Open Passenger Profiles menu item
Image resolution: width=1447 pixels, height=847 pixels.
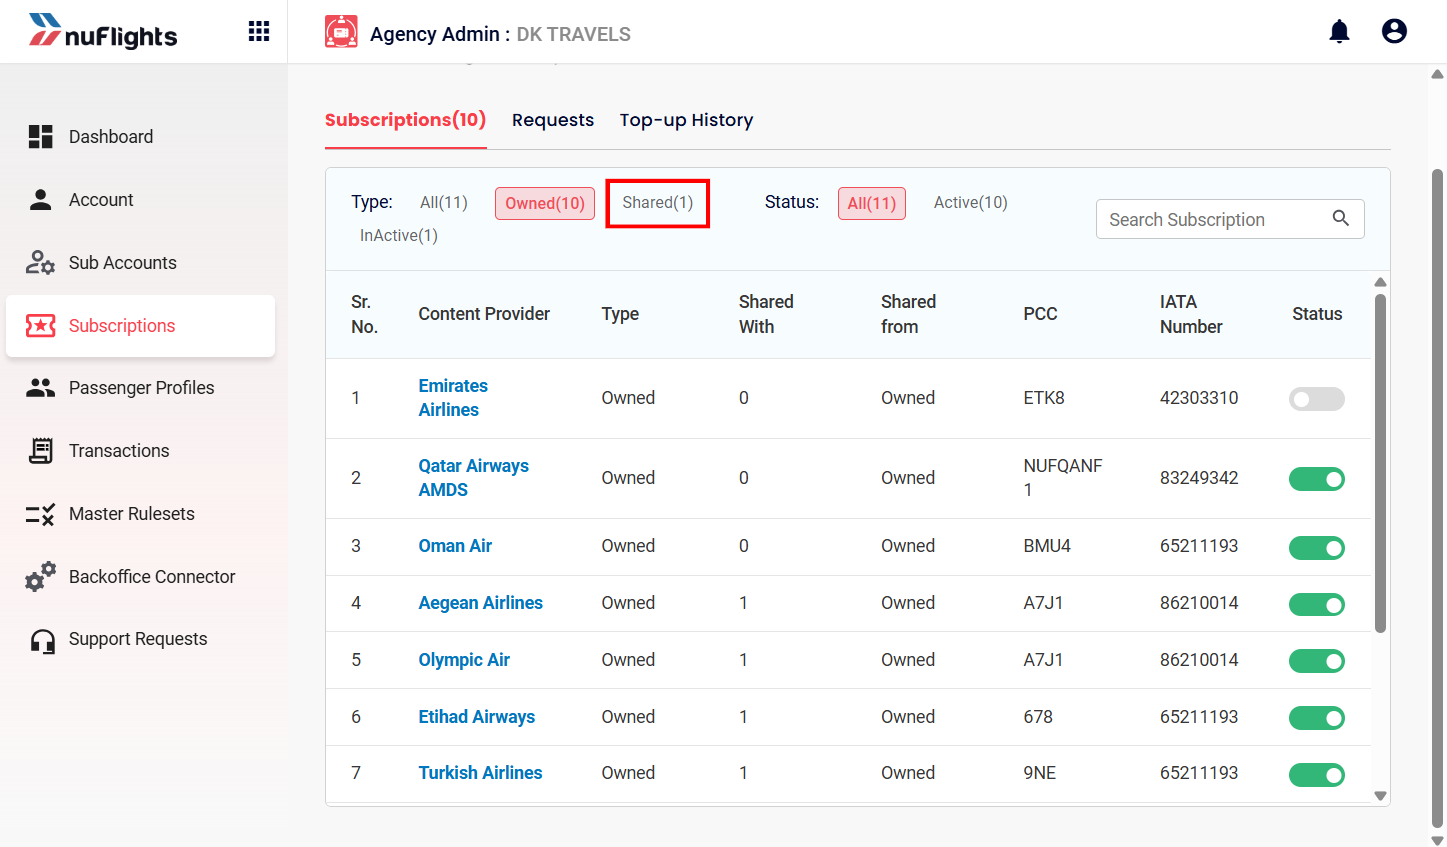click(140, 388)
